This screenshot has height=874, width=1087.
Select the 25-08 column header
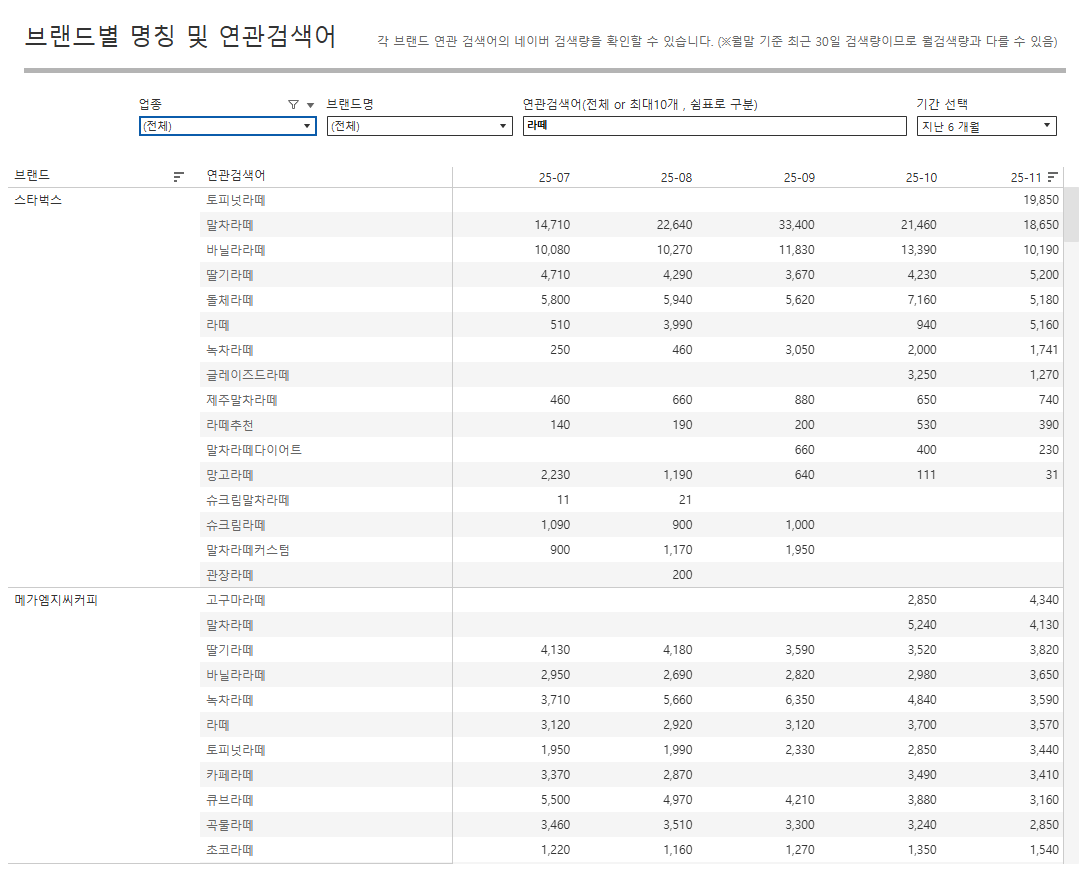pos(676,178)
